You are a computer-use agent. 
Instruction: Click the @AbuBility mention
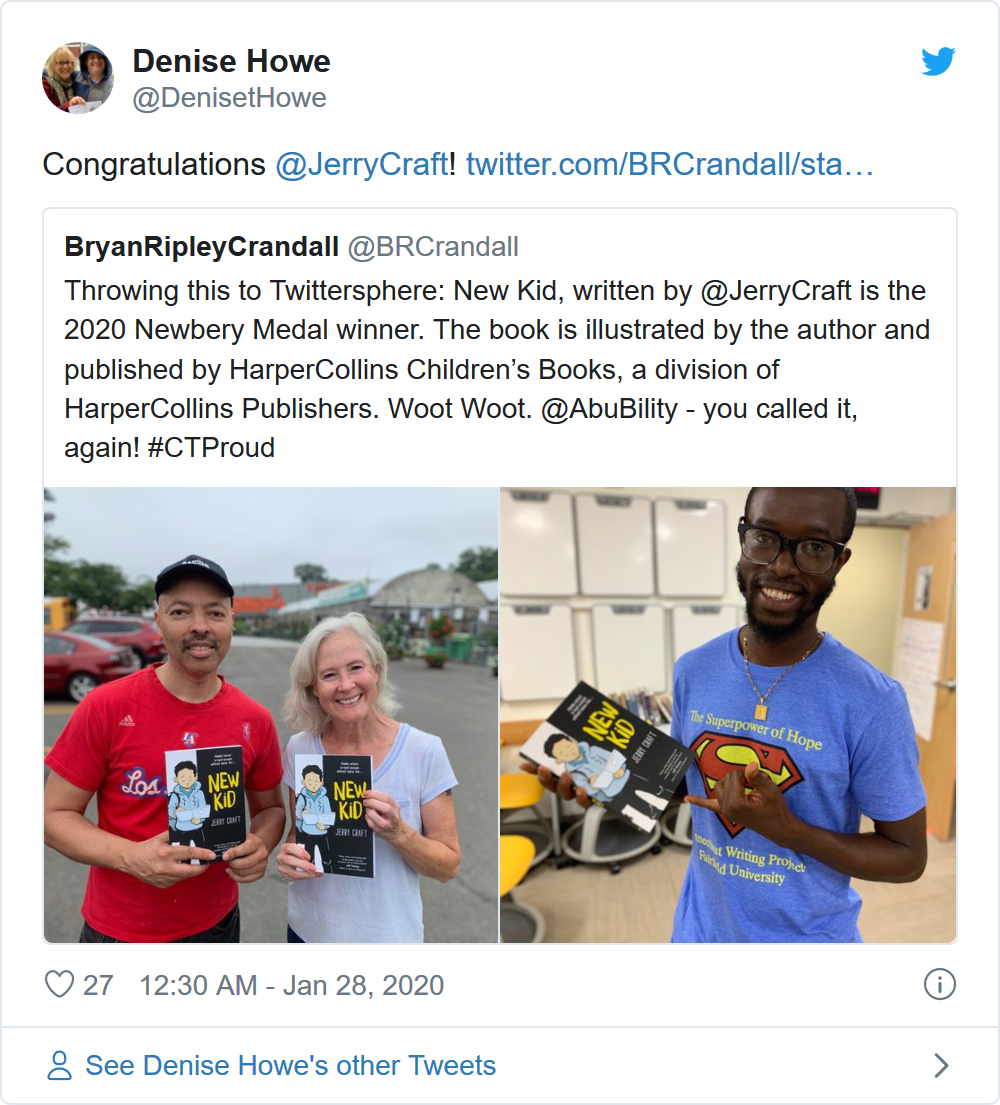point(609,409)
